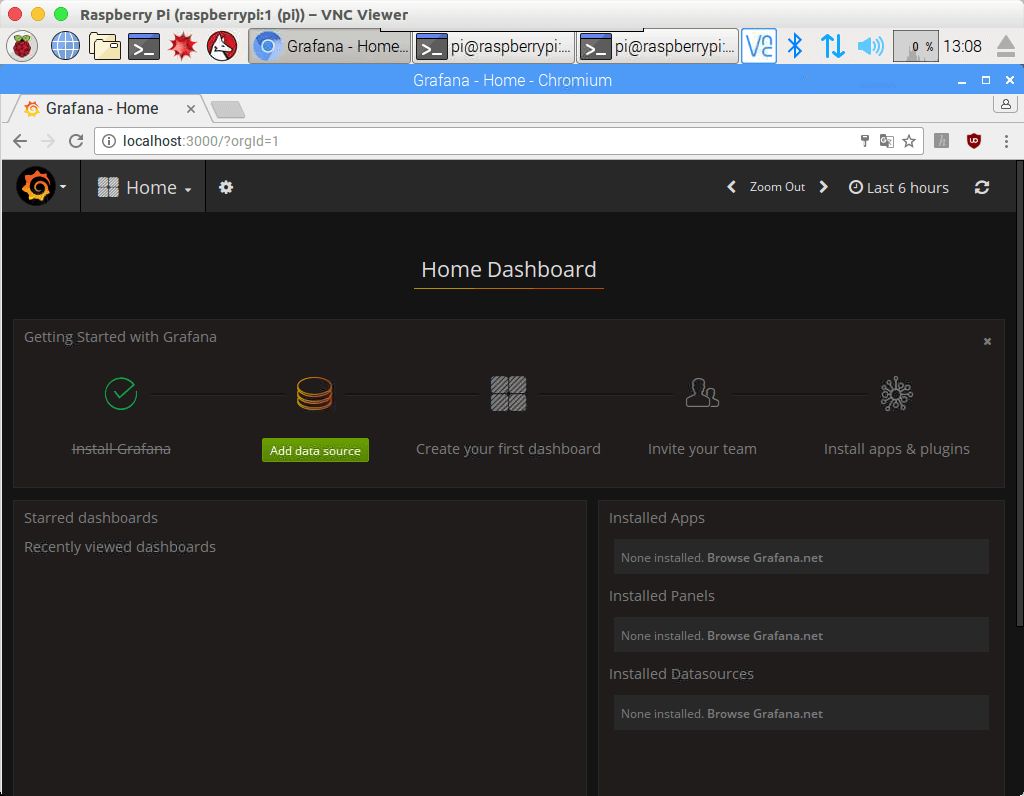Click the Install apps & plugins icon
1024x796 pixels.
pyautogui.click(x=896, y=395)
